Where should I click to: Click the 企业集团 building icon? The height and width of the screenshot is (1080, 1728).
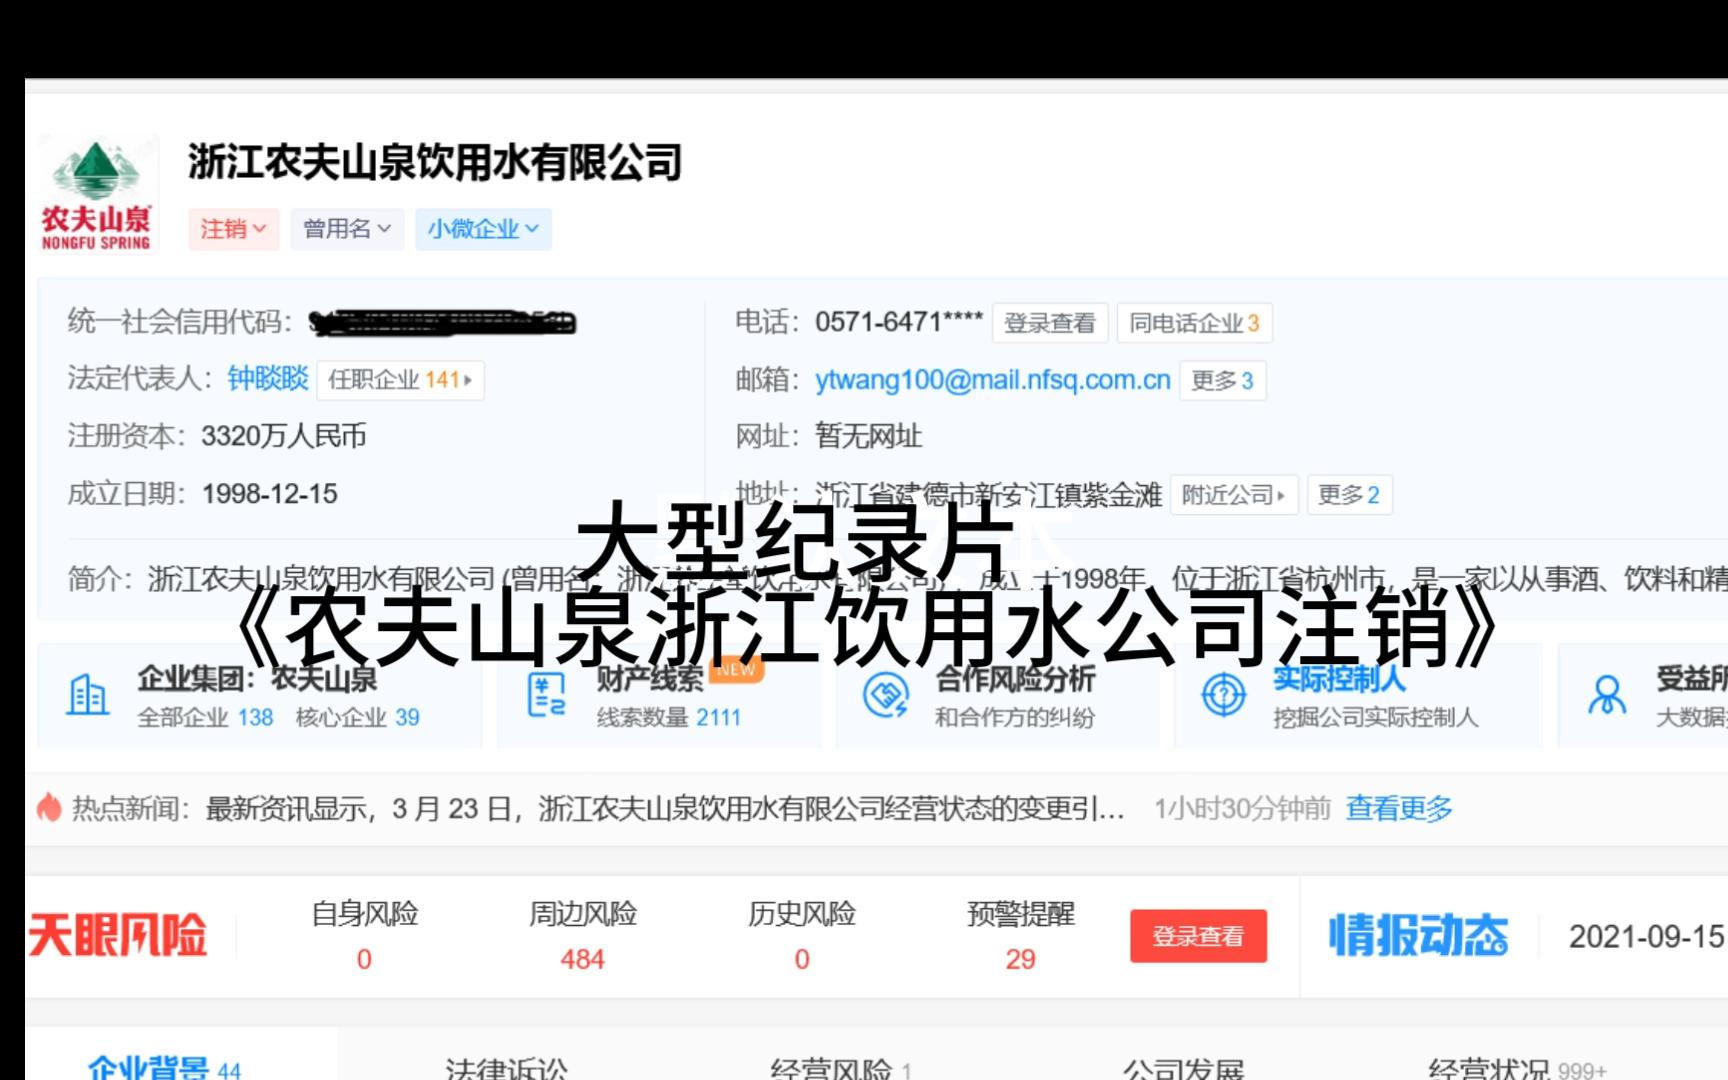click(87, 695)
